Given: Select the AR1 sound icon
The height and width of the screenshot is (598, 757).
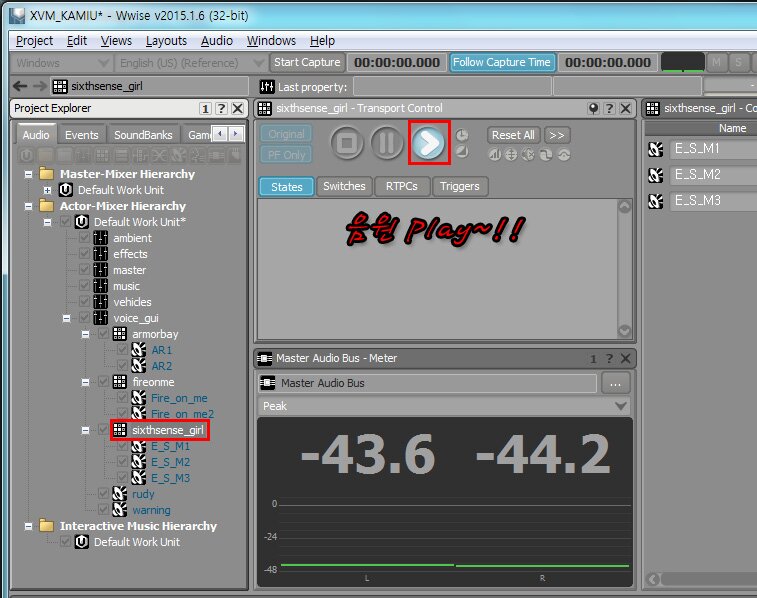Looking at the screenshot, I should tap(139, 350).
